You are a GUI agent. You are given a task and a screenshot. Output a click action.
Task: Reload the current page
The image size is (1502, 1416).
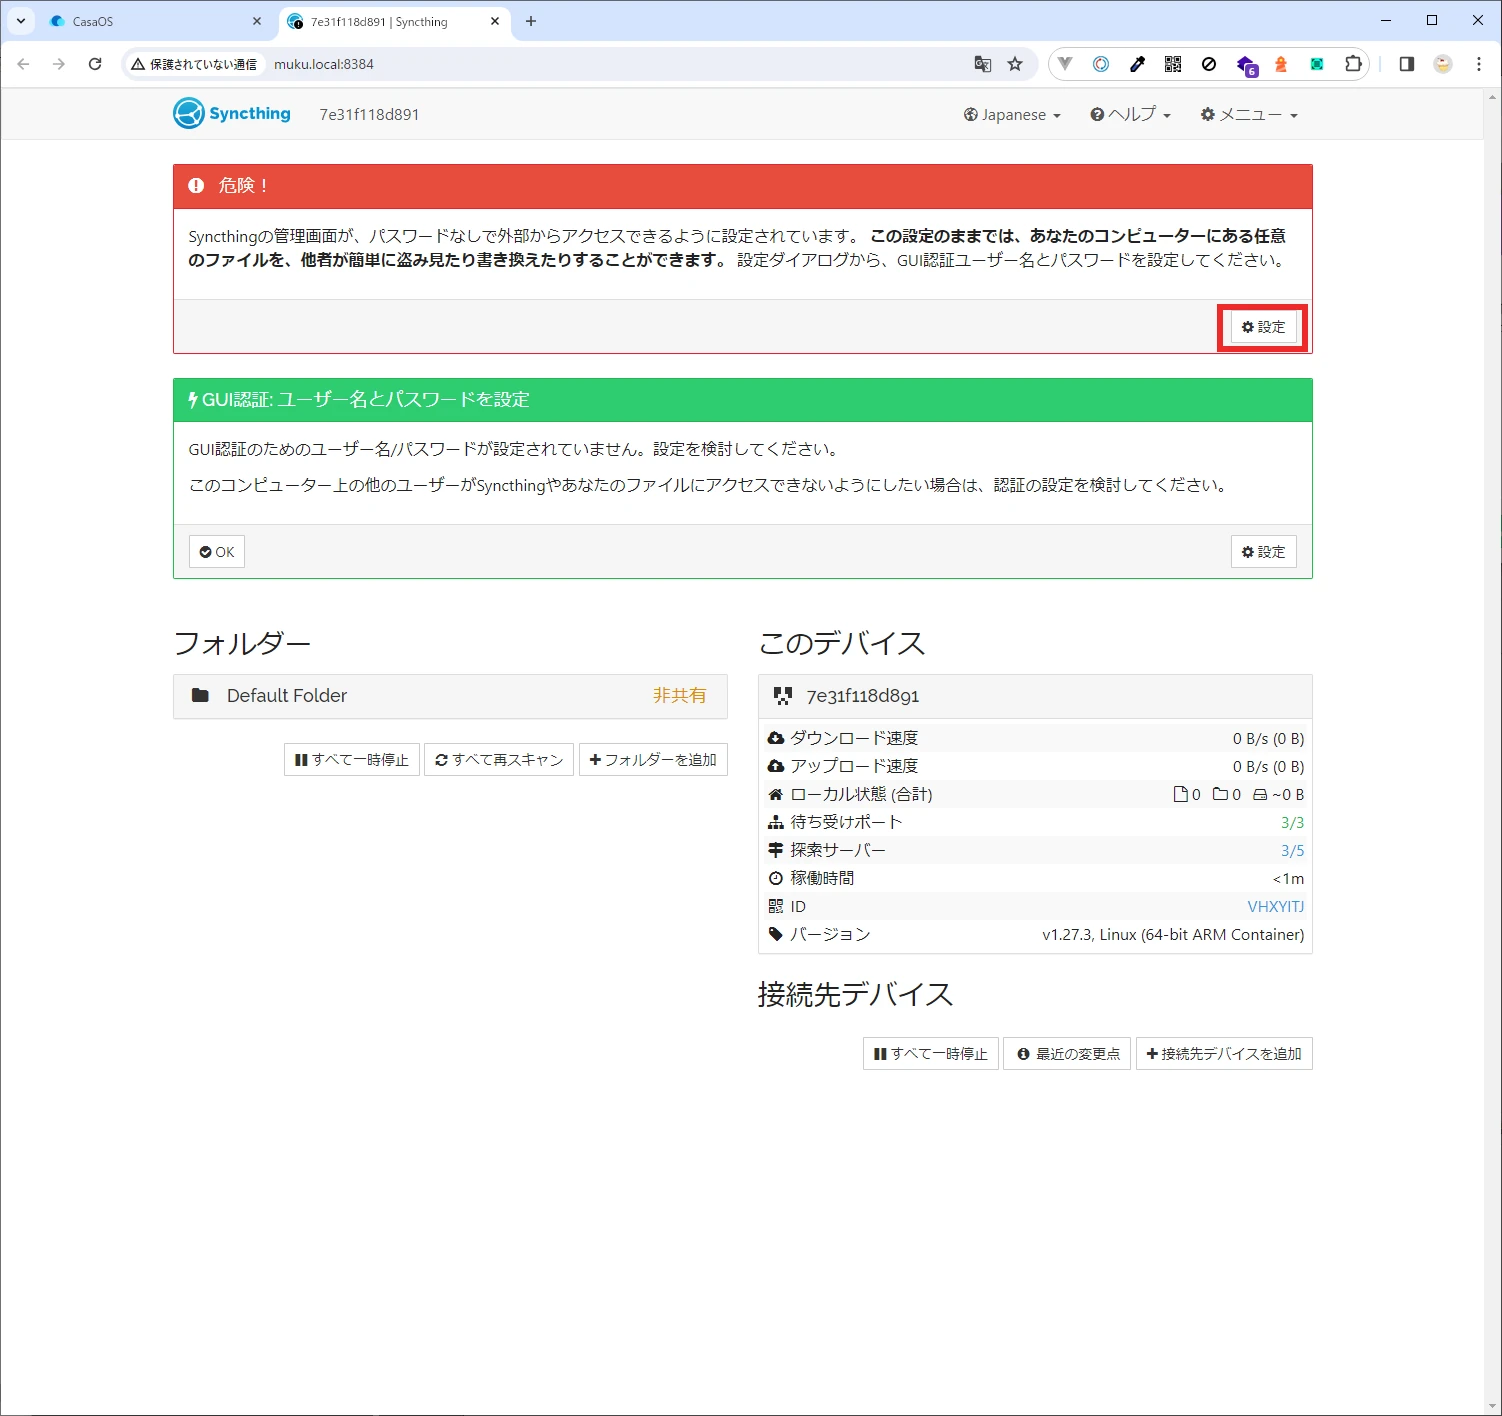click(95, 64)
